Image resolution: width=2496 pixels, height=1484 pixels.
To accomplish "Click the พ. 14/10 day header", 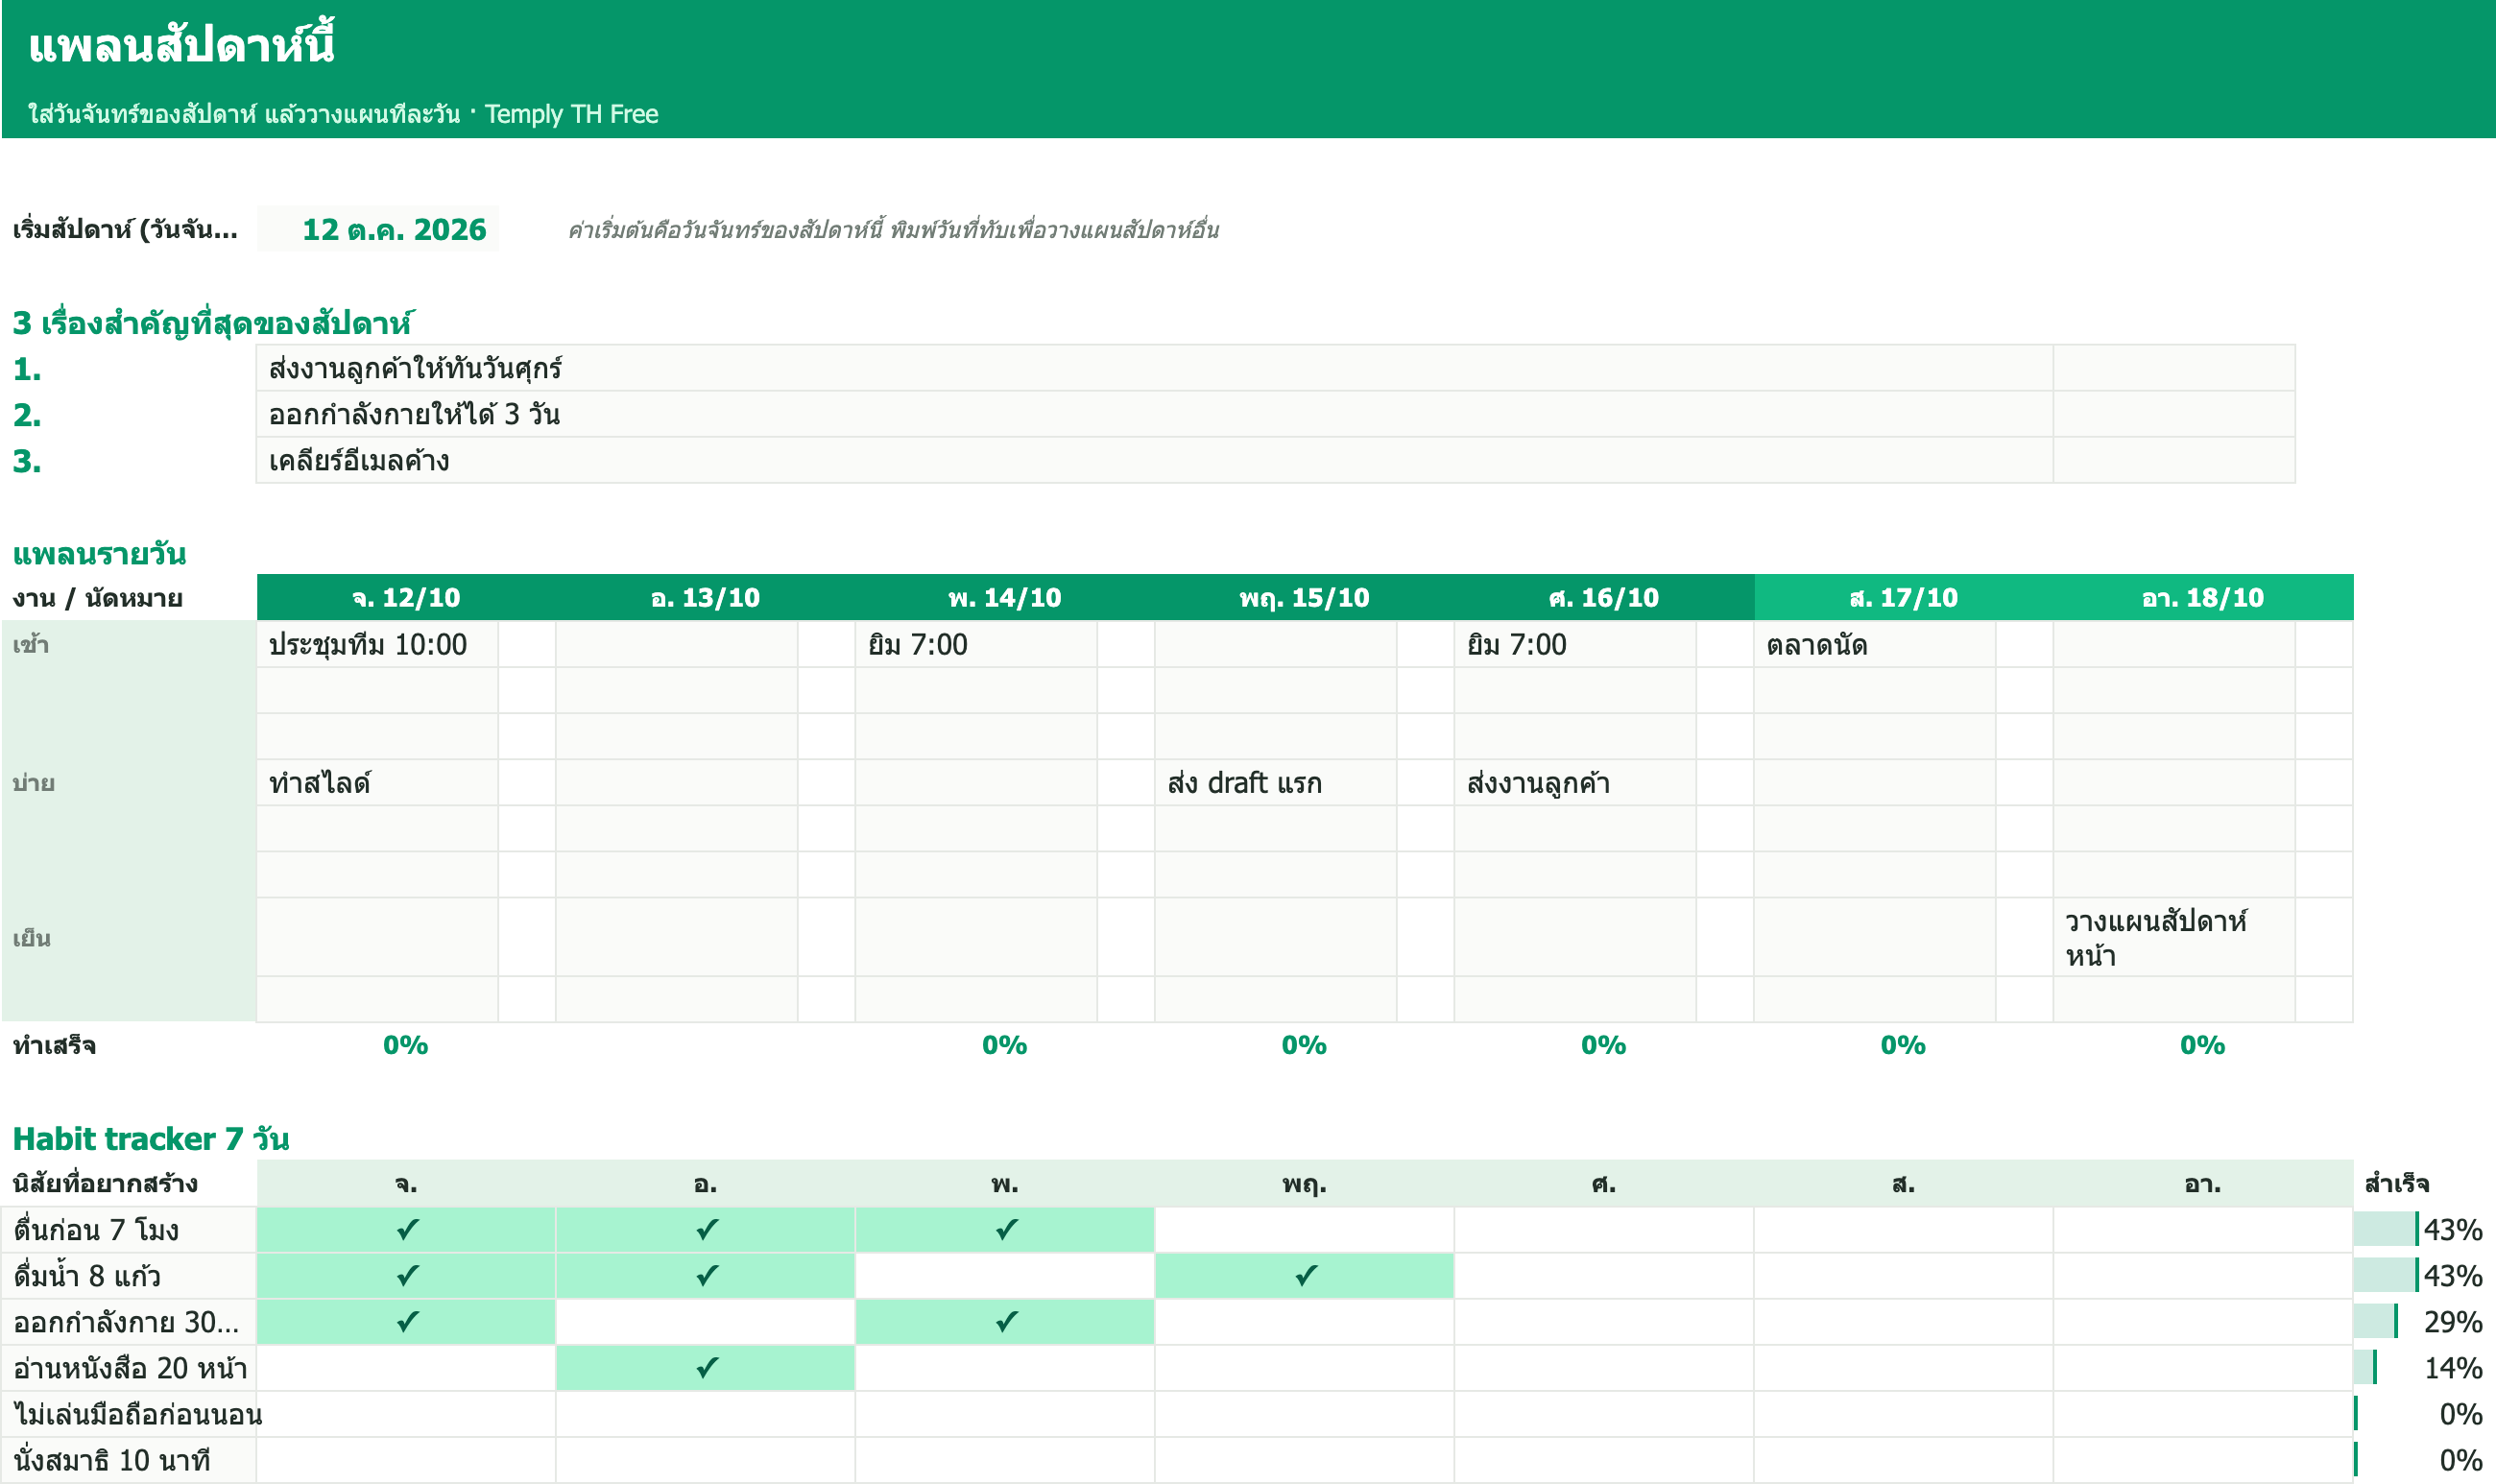I will point(1005,598).
